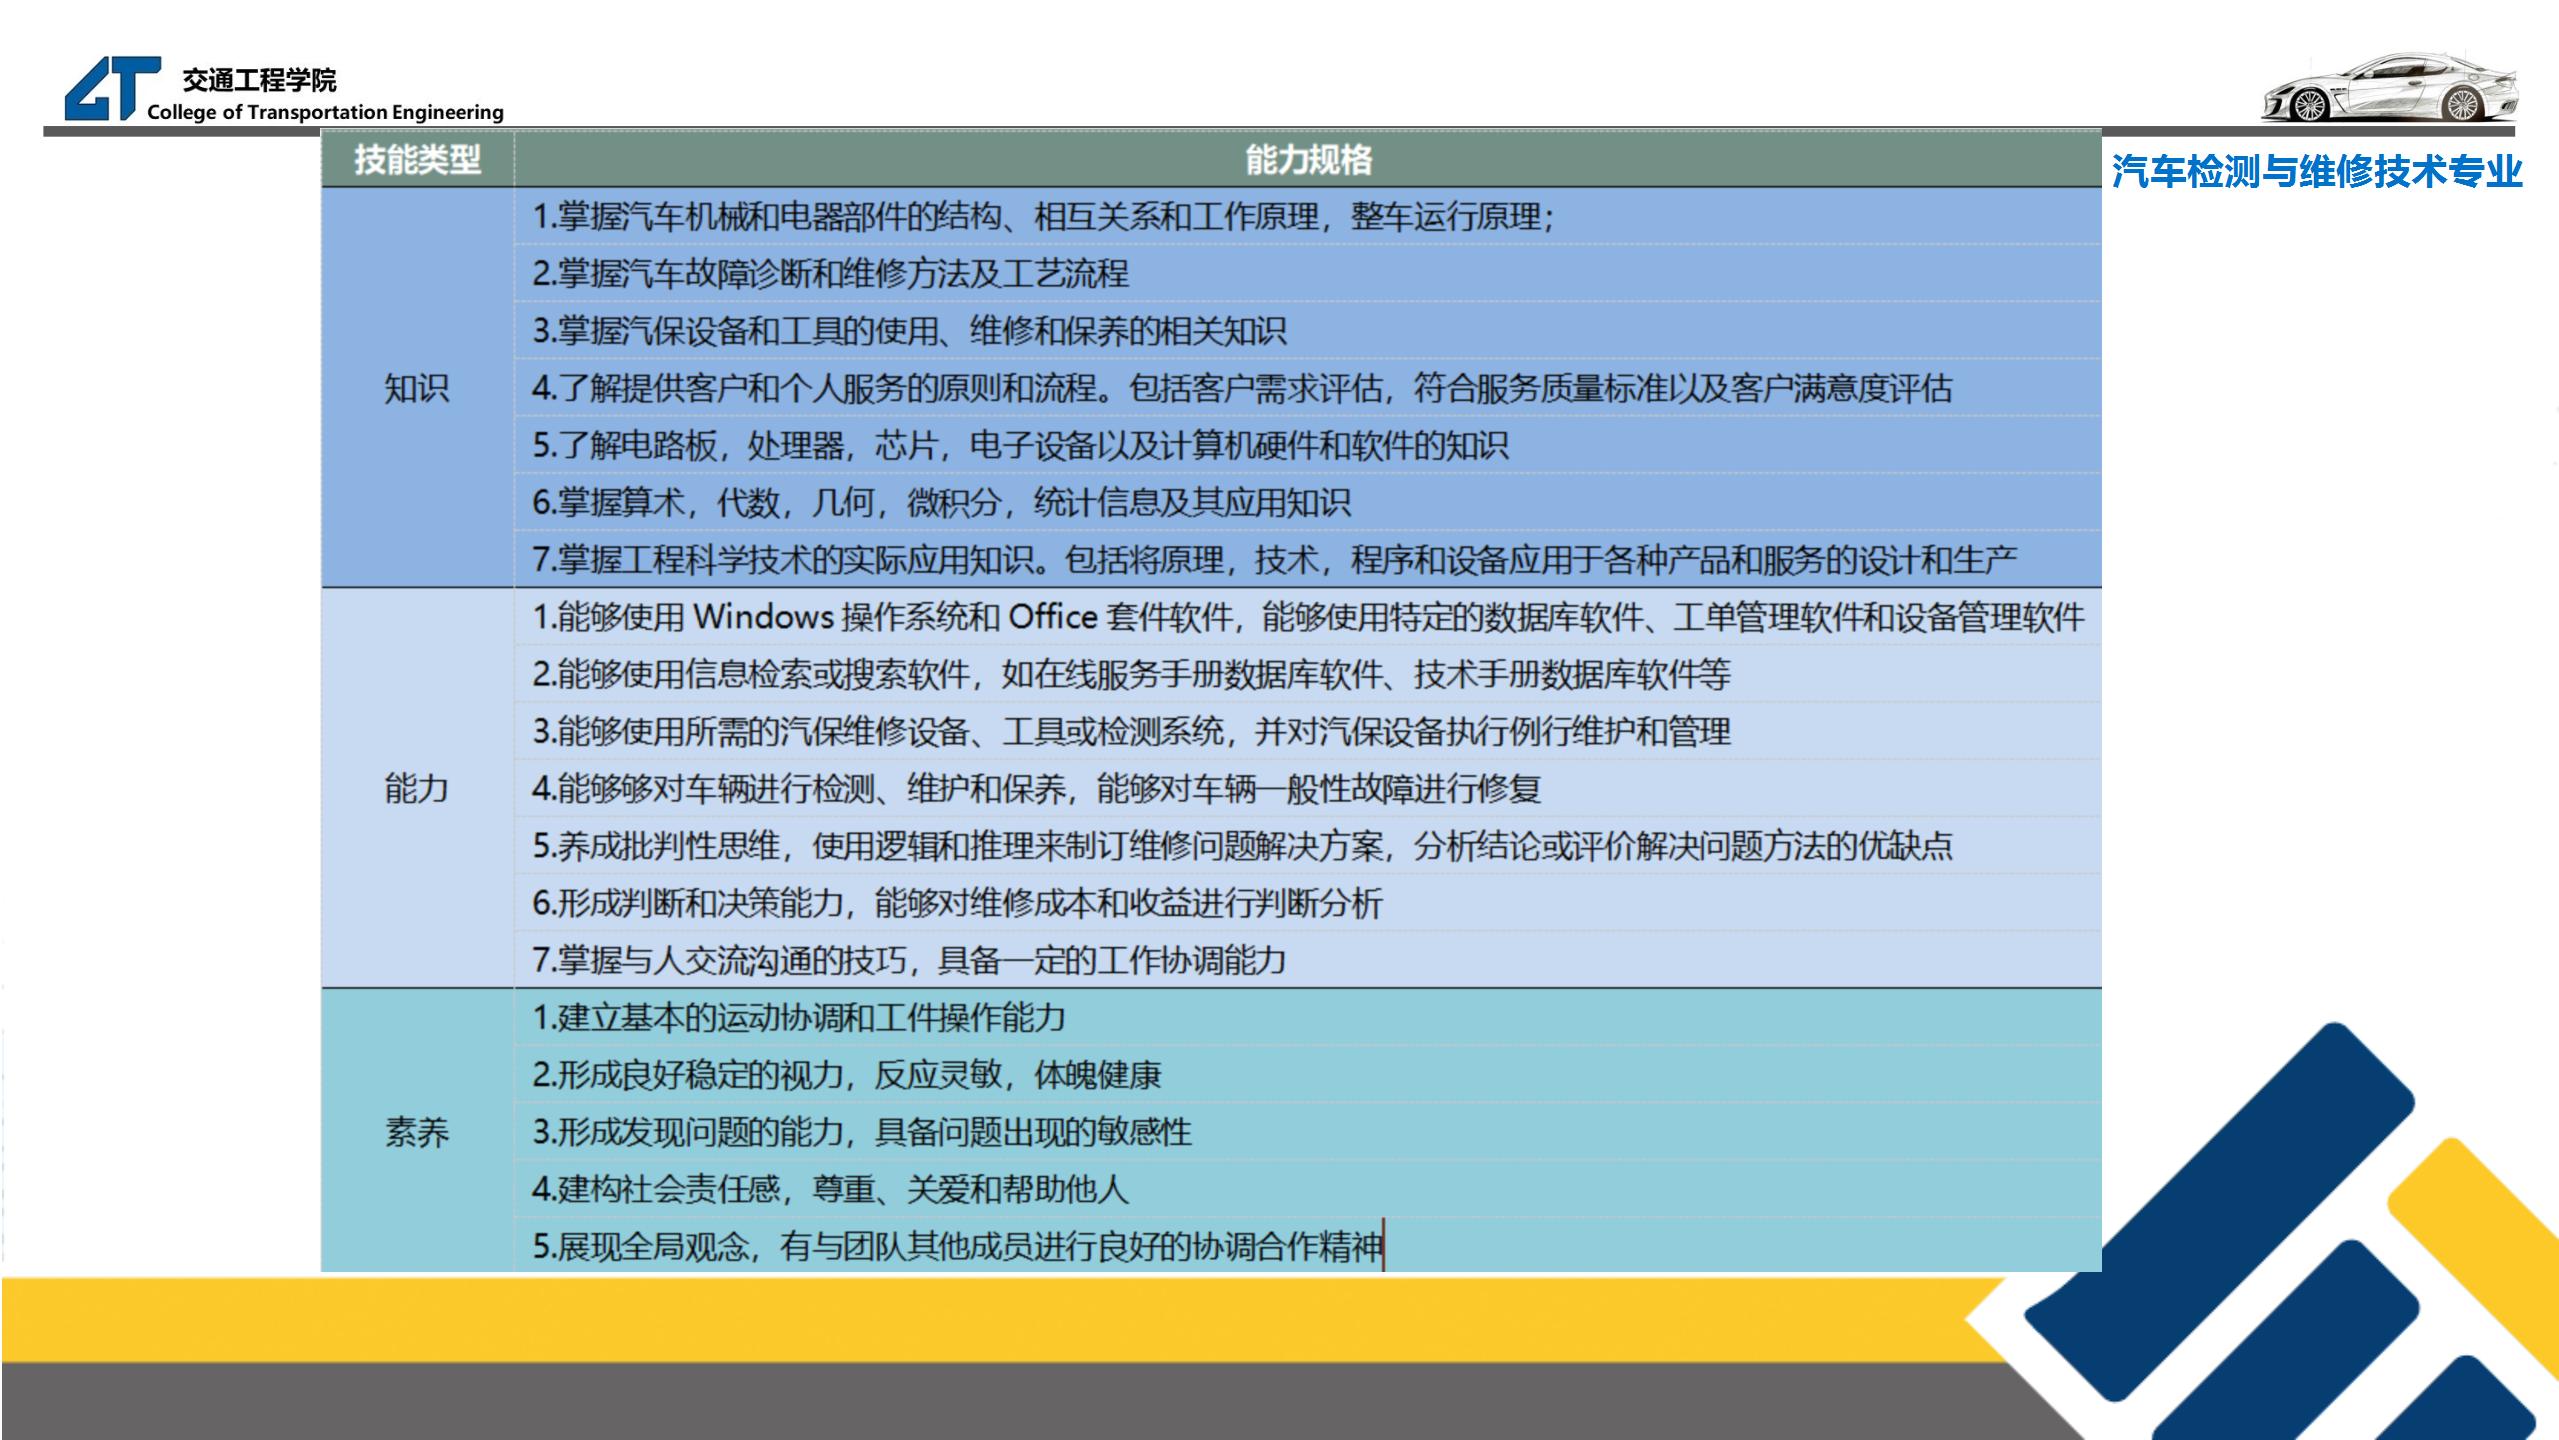The width and height of the screenshot is (2559, 1440).
Task: Select the 素养 category cell
Action: coord(417,1132)
